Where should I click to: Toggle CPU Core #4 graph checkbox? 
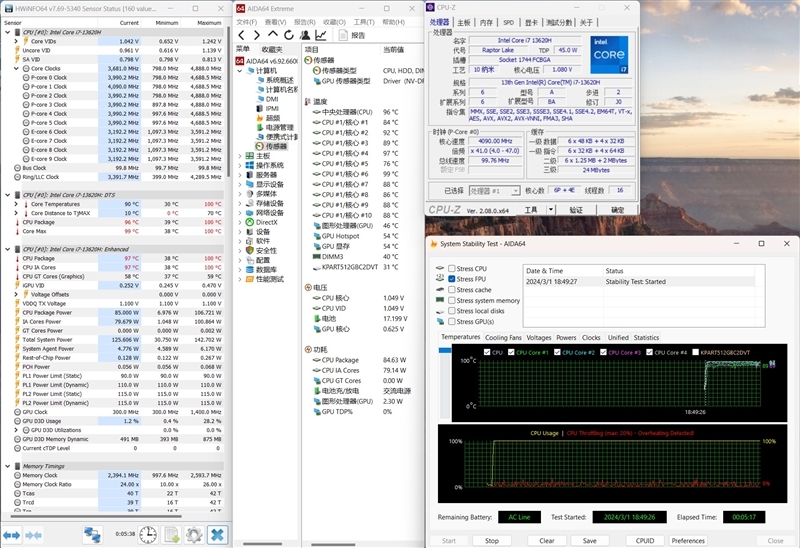649,352
